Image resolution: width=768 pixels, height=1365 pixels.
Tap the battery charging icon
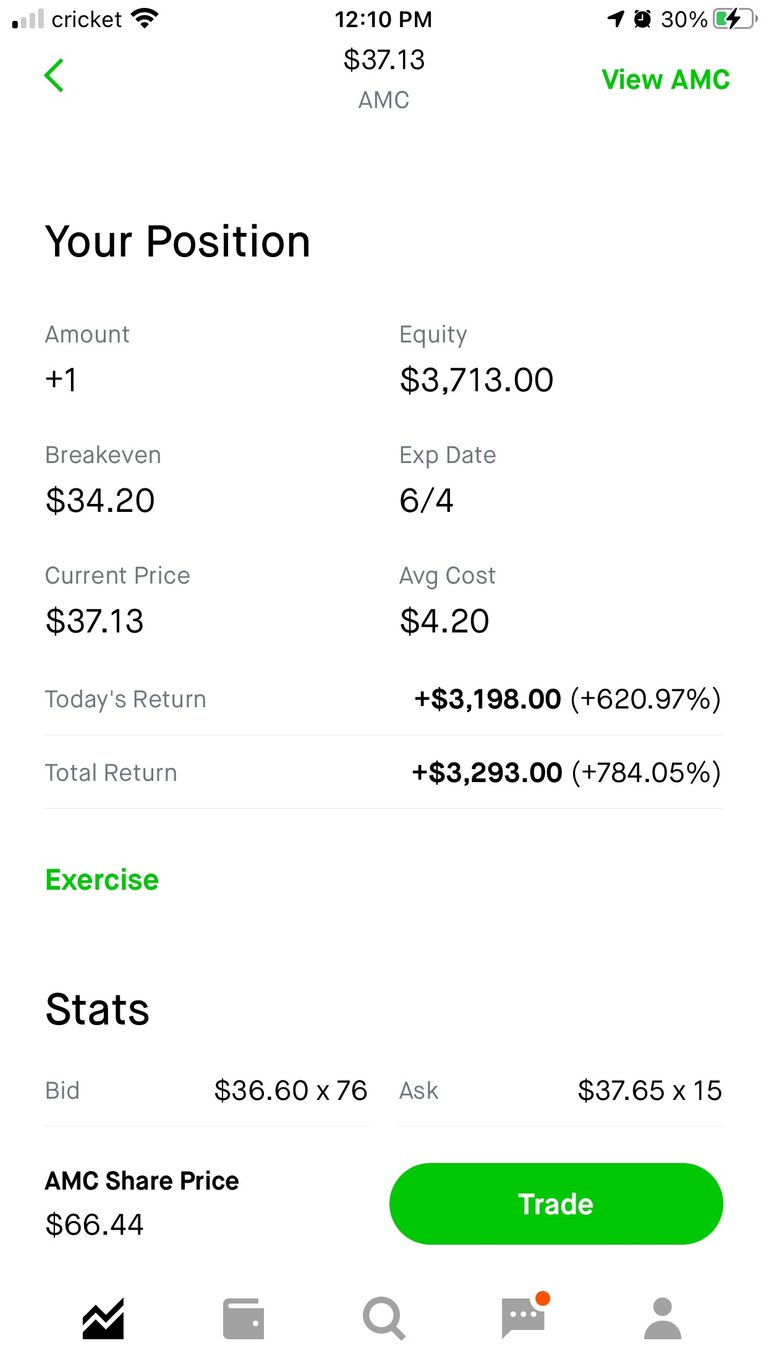tap(733, 19)
